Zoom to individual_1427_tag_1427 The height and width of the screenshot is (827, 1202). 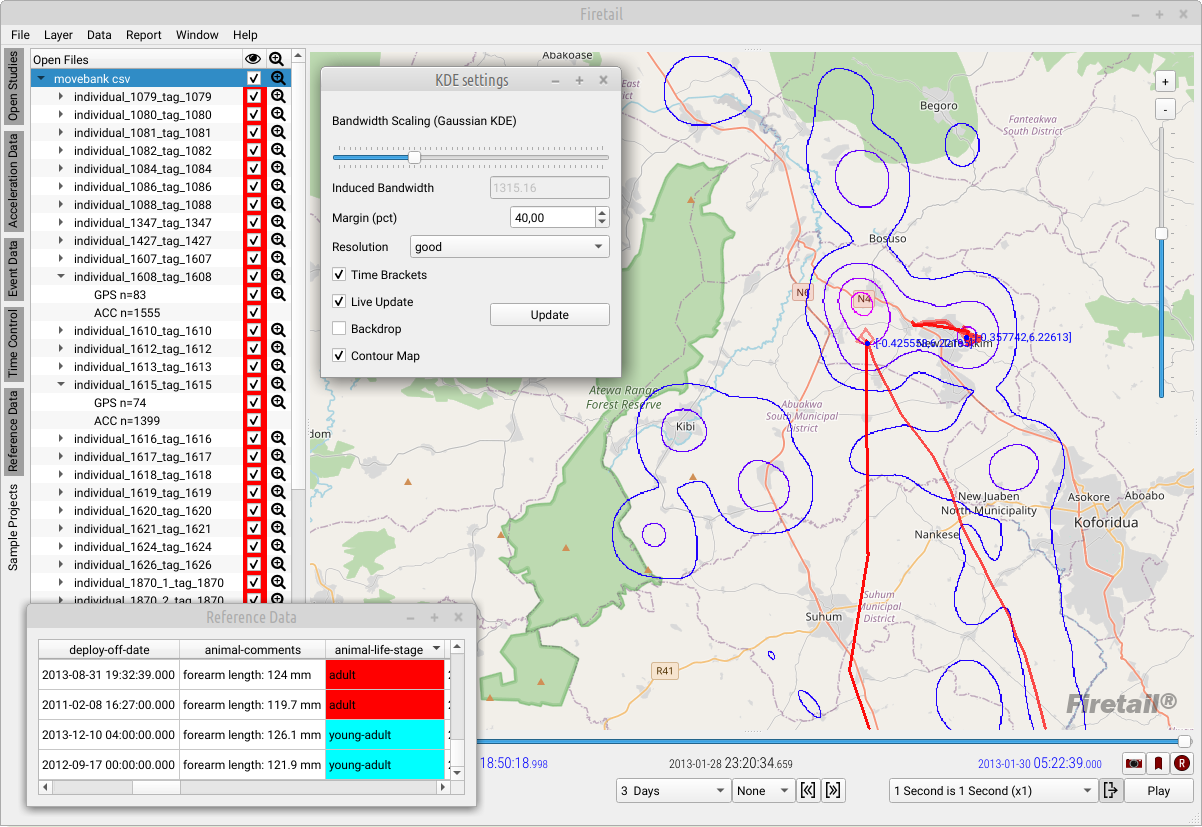[x=279, y=241]
